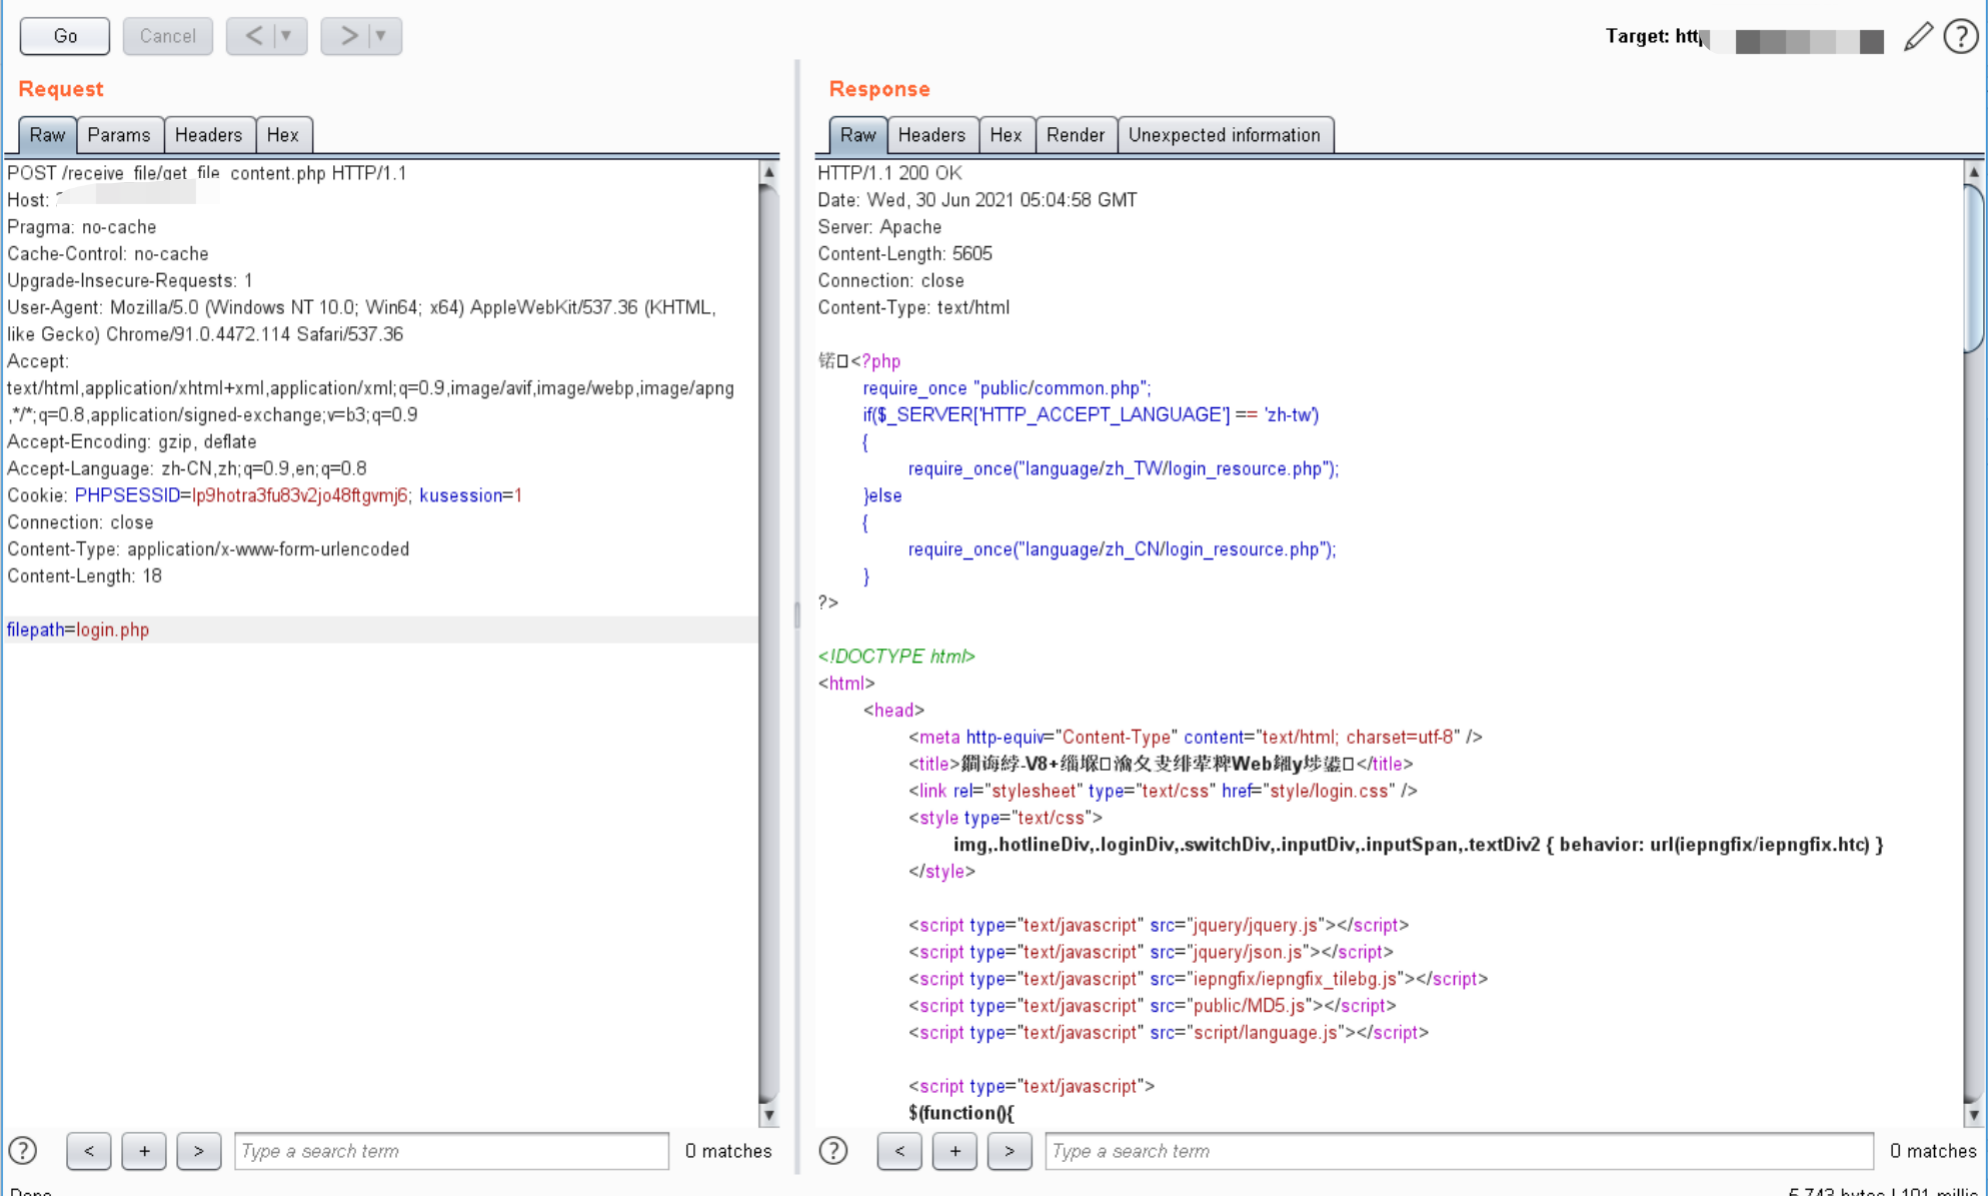1988x1196 pixels.
Task: Click the Accept-Language request header
Action: pyautogui.click(x=187, y=468)
